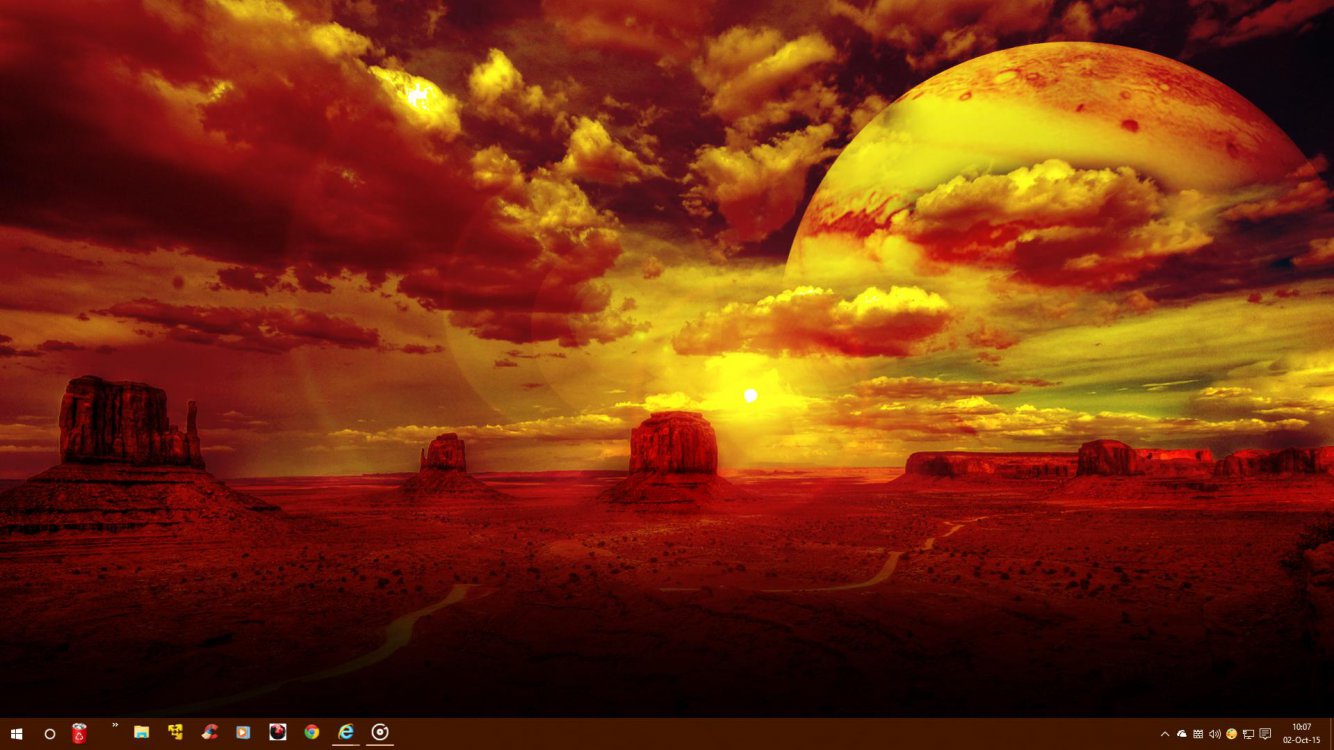Launch File Explorer from the taskbar

coord(142,732)
